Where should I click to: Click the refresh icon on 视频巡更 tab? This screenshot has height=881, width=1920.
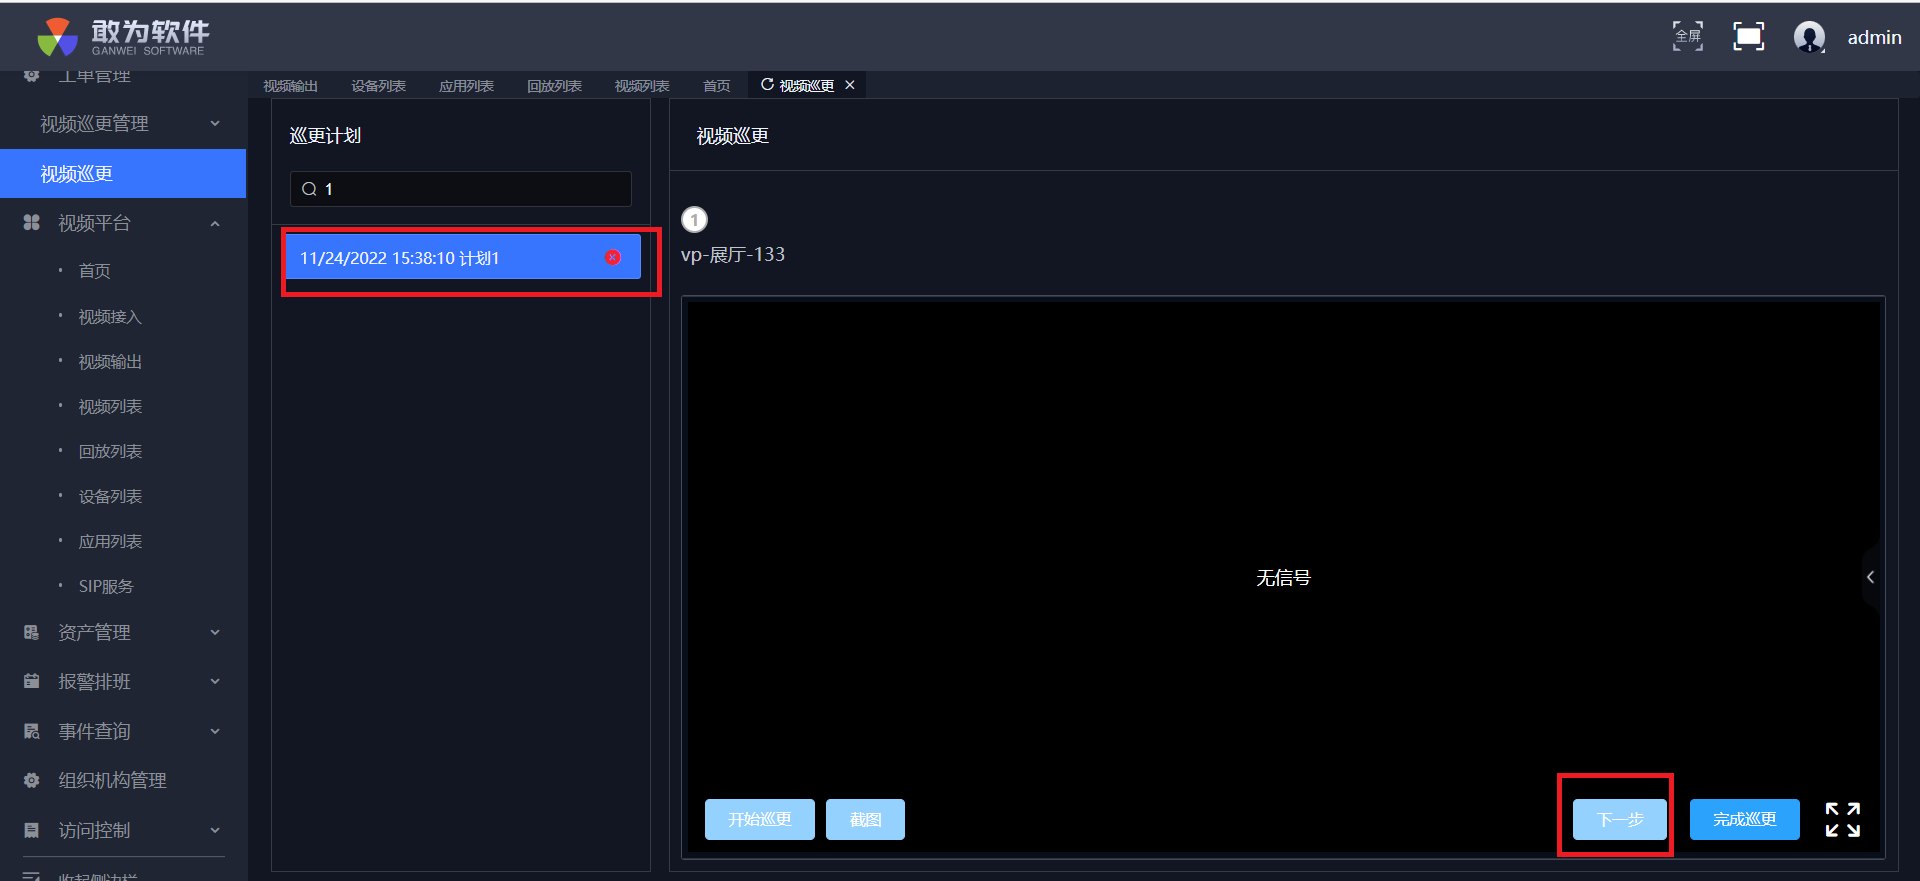tap(767, 85)
